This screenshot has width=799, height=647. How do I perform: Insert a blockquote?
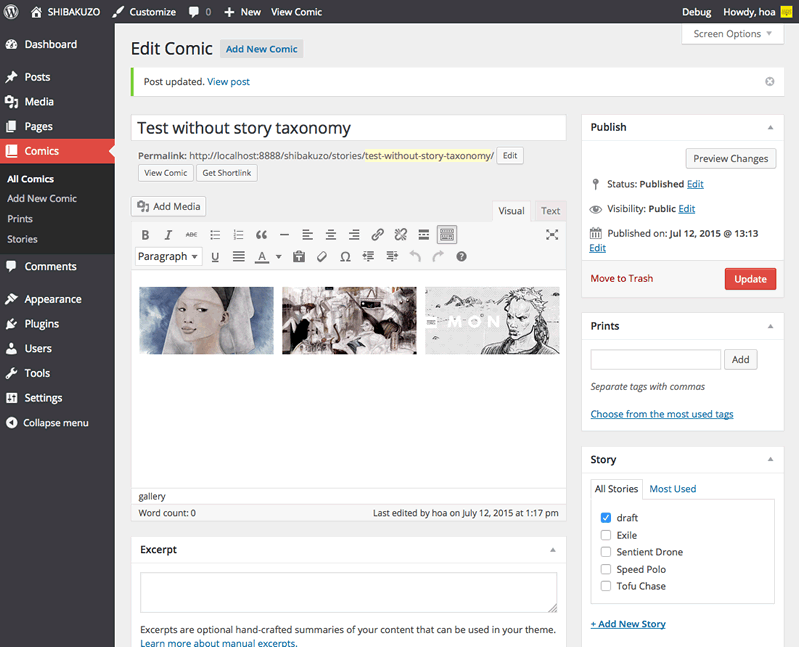tap(261, 235)
